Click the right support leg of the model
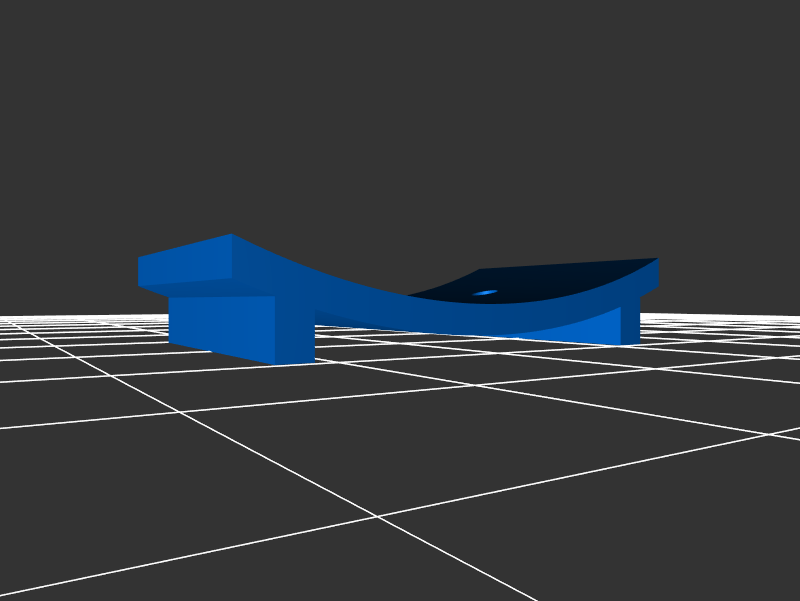 click(630, 322)
